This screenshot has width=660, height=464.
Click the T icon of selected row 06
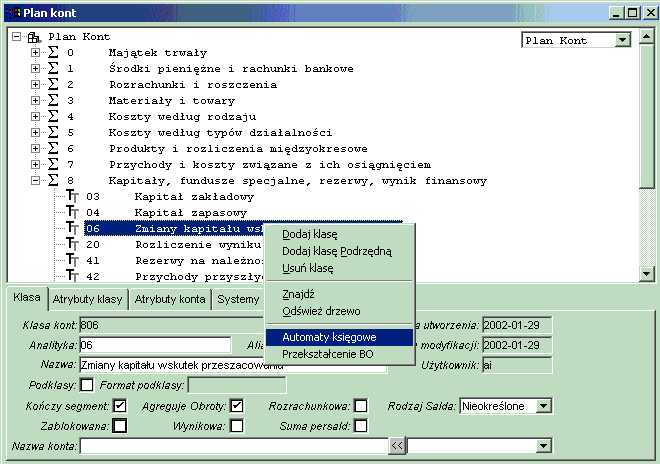click(x=72, y=228)
